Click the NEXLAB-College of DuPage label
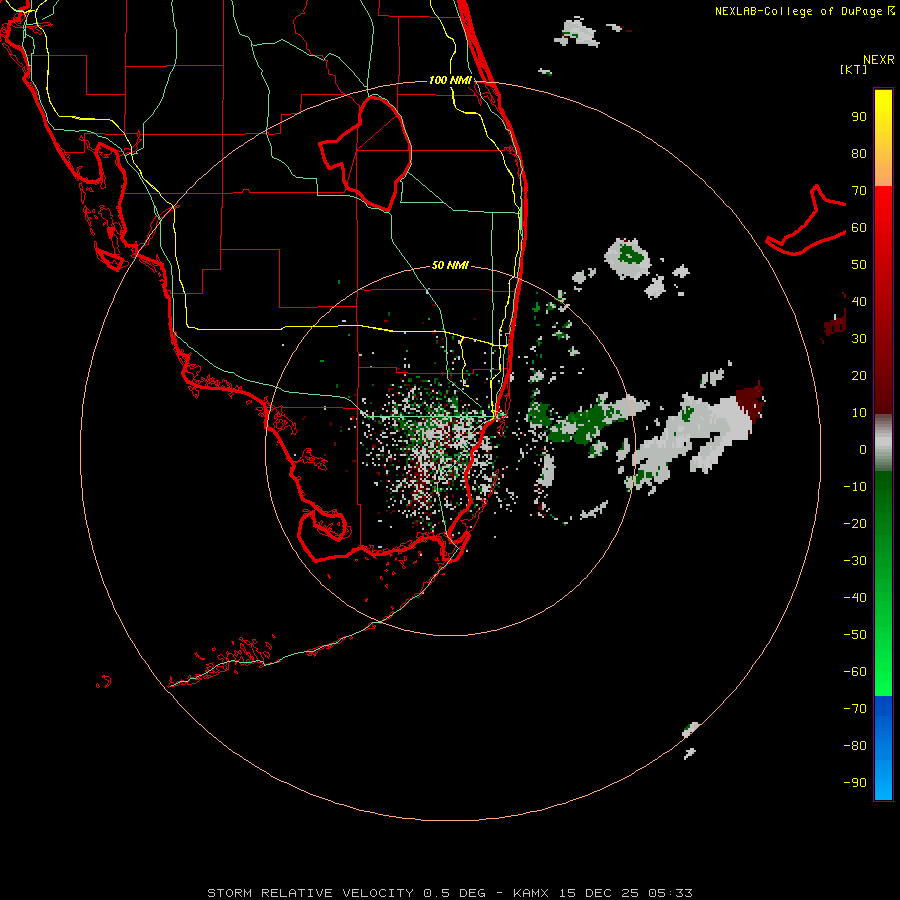900x900 pixels. pos(804,11)
